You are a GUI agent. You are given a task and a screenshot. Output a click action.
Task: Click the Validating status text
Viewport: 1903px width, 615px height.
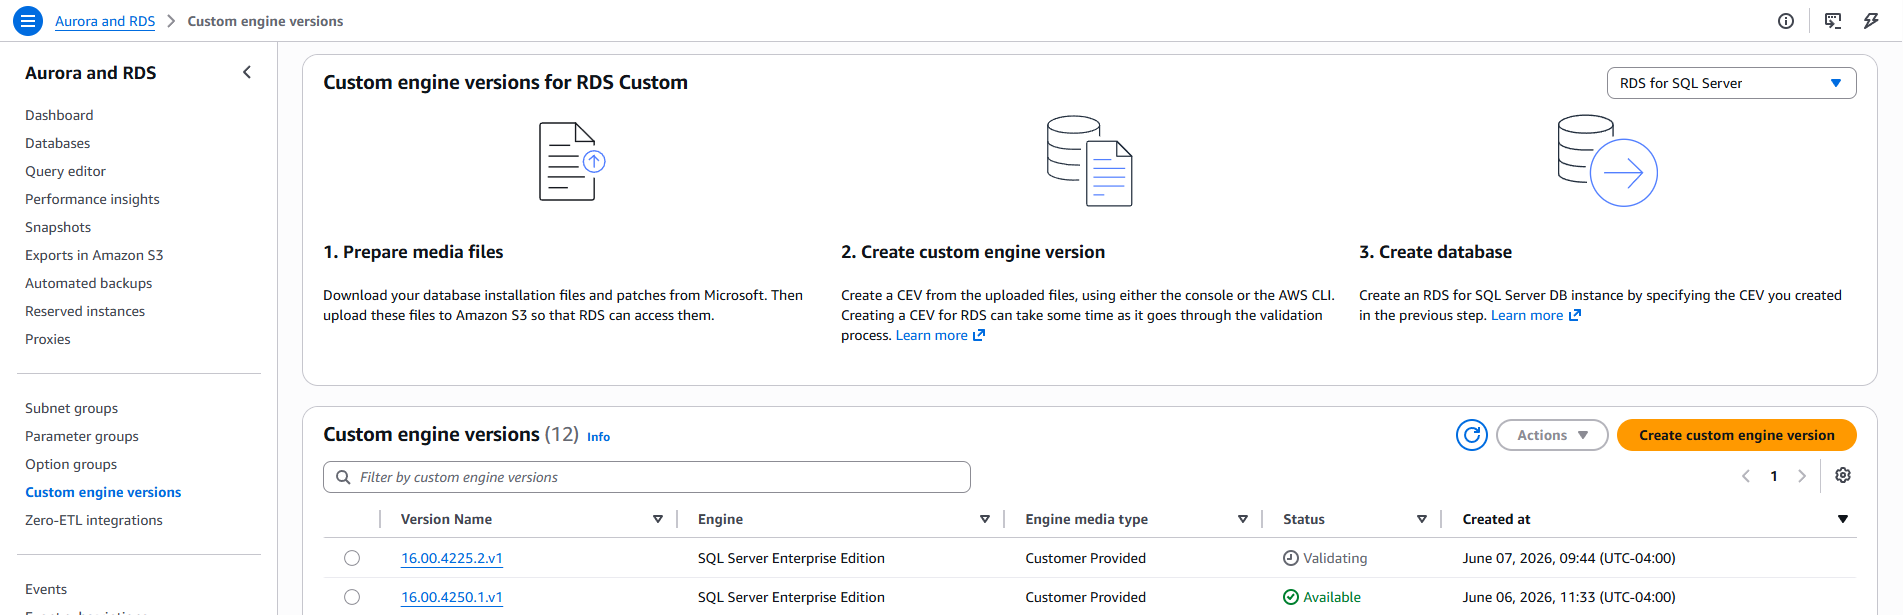pyautogui.click(x=1335, y=558)
